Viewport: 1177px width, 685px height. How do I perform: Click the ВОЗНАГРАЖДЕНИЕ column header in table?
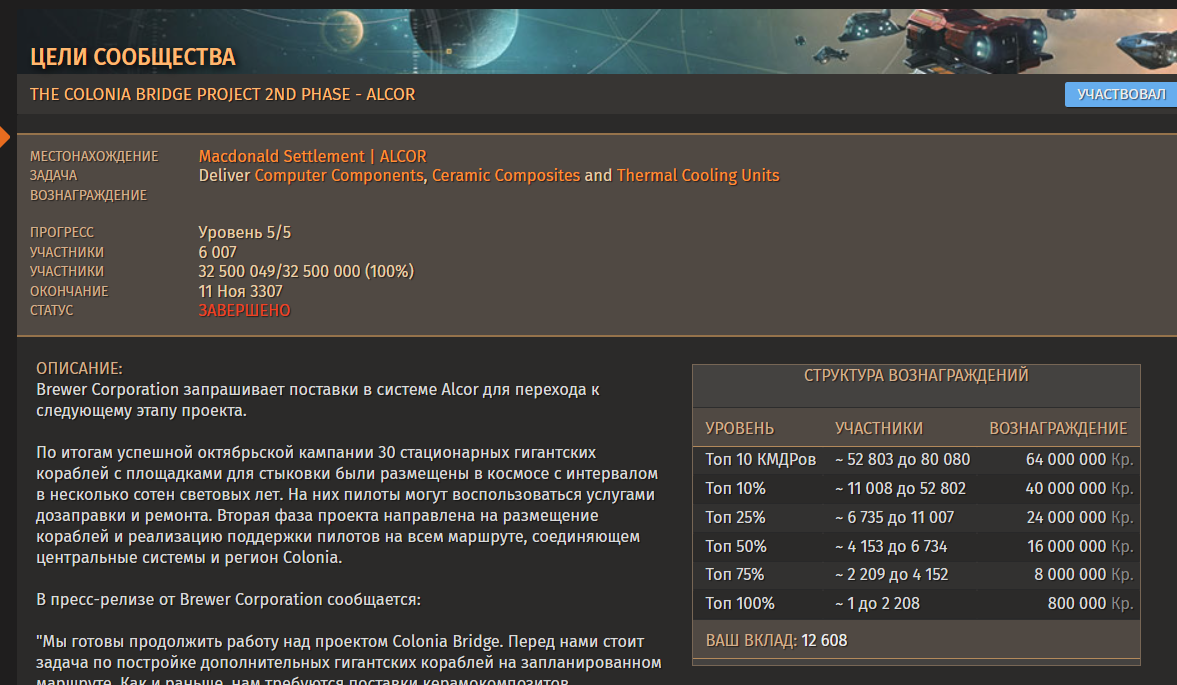[1058, 428]
